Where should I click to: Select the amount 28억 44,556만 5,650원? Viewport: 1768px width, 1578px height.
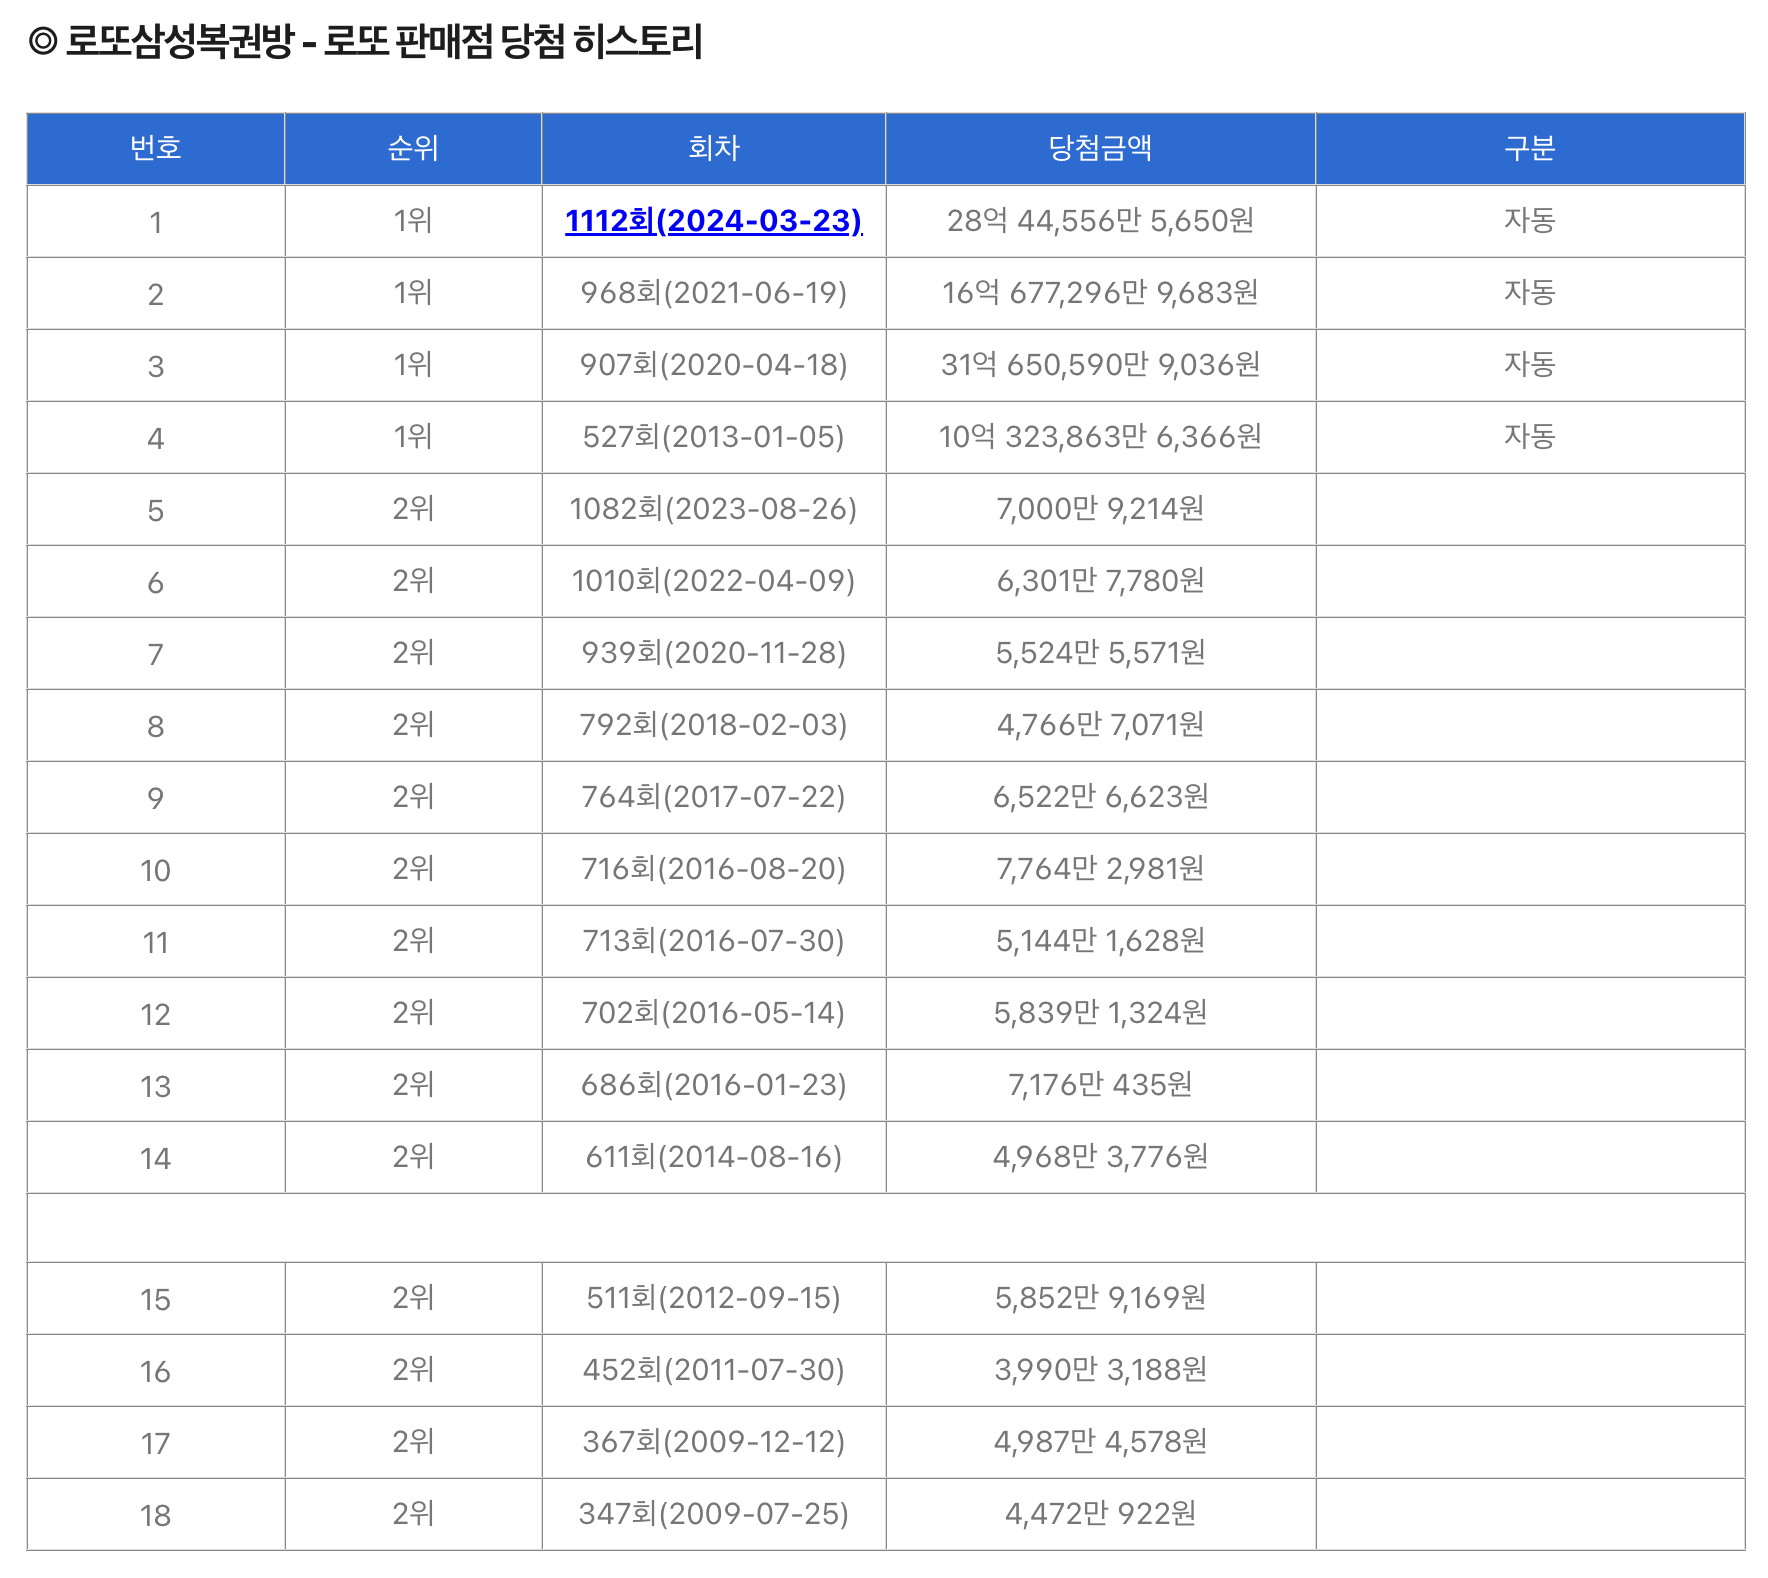1100,221
